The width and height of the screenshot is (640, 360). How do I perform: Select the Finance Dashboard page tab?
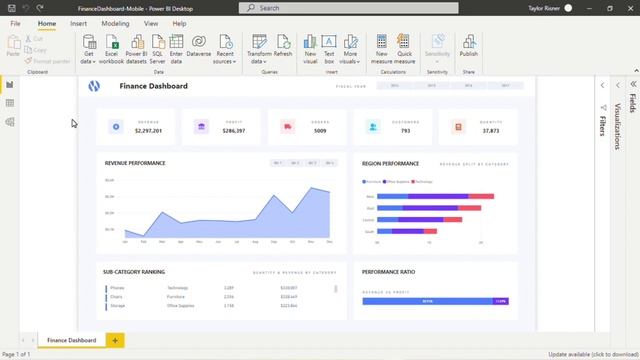[x=71, y=340]
